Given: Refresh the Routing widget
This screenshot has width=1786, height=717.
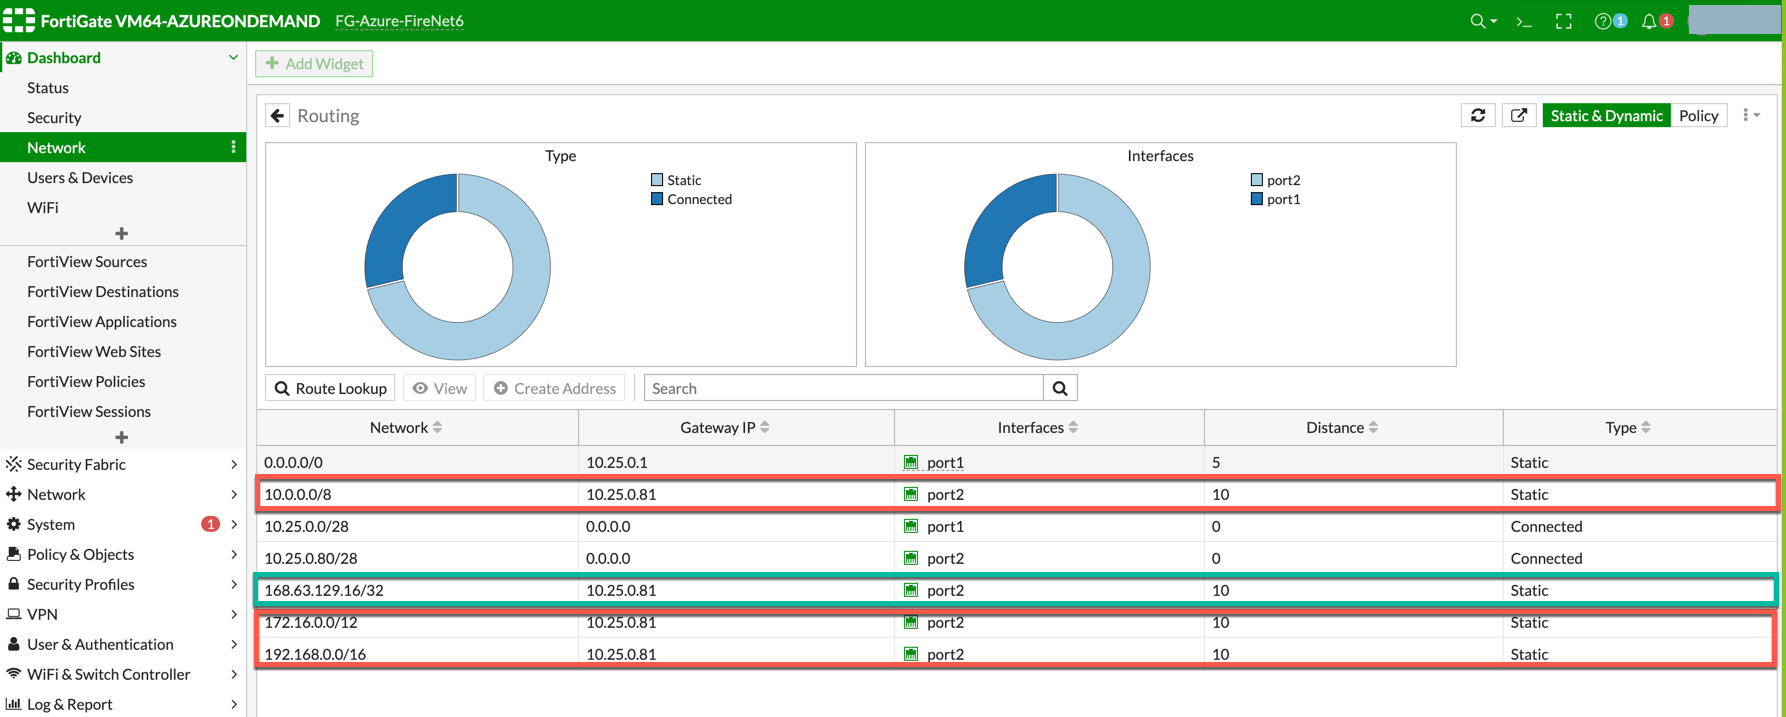Looking at the screenshot, I should 1478,116.
